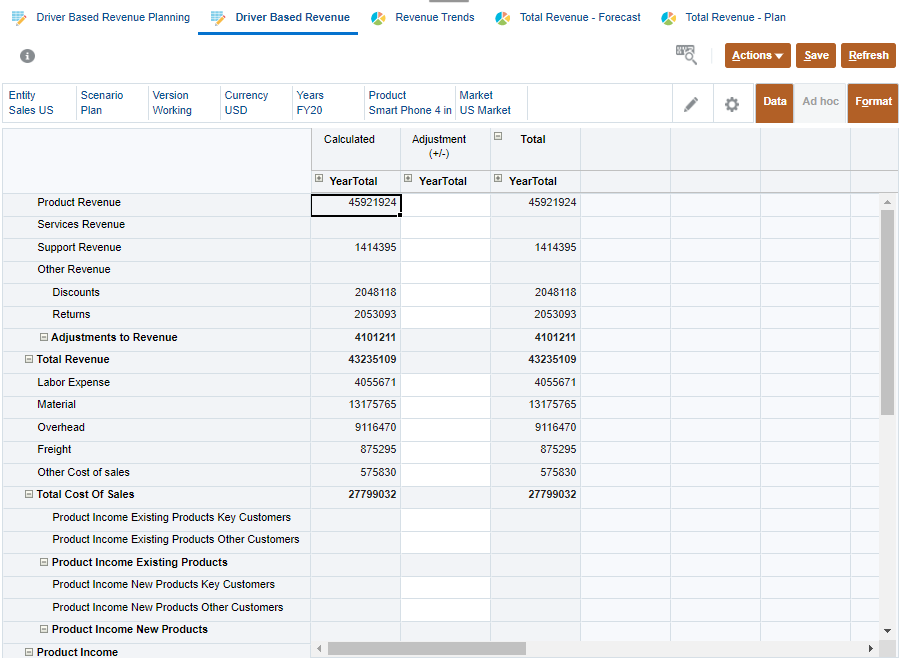Click the icon on Total Revenue - Forecast tab
The image size is (903, 663).
tap(505, 17)
